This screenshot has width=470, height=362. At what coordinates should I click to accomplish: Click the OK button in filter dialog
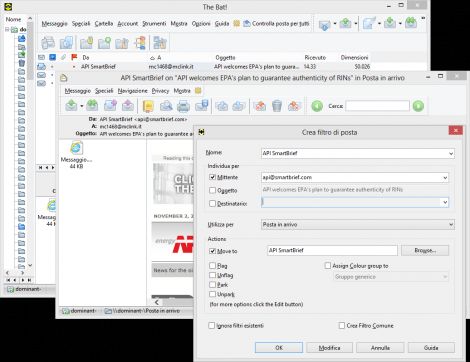click(x=279, y=347)
